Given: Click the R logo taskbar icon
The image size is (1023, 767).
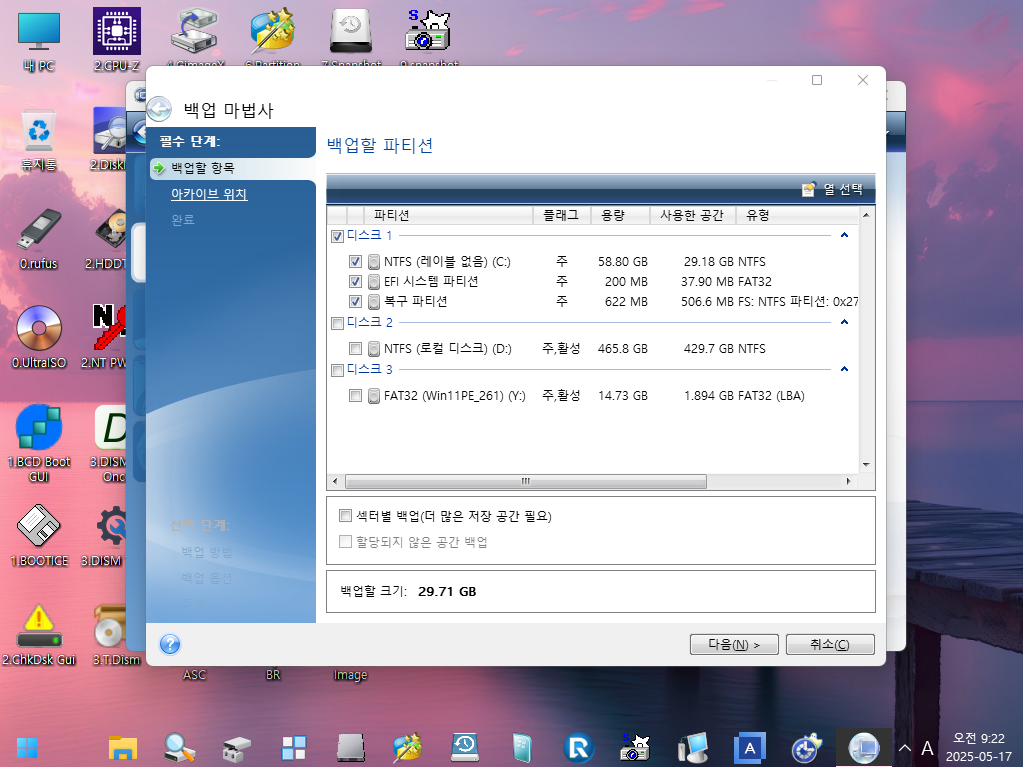Looking at the screenshot, I should click(x=578, y=748).
